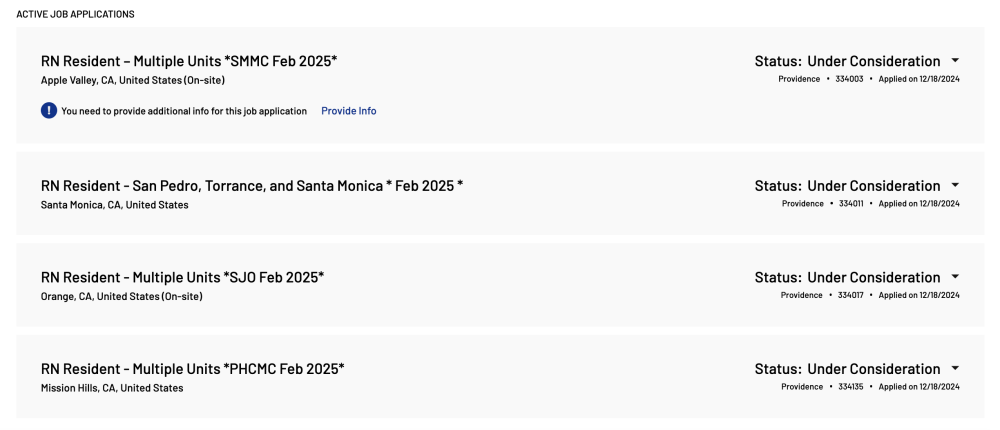Open RN Resident PHCMC Feb 2025 job title

193,369
